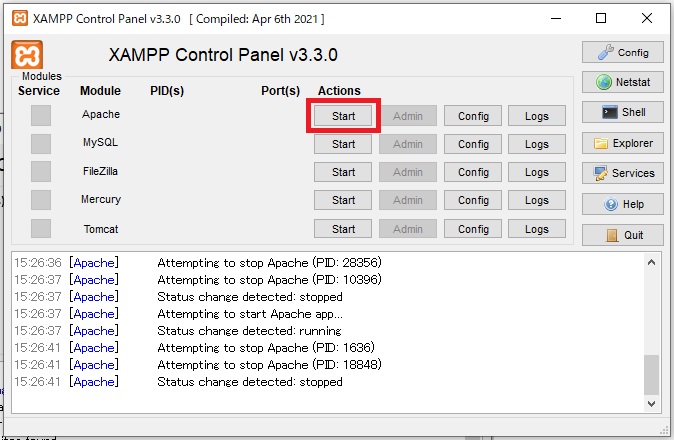Image resolution: width=674 pixels, height=440 pixels.
Task: Click the 'Service' column header
Action: click(x=39, y=91)
